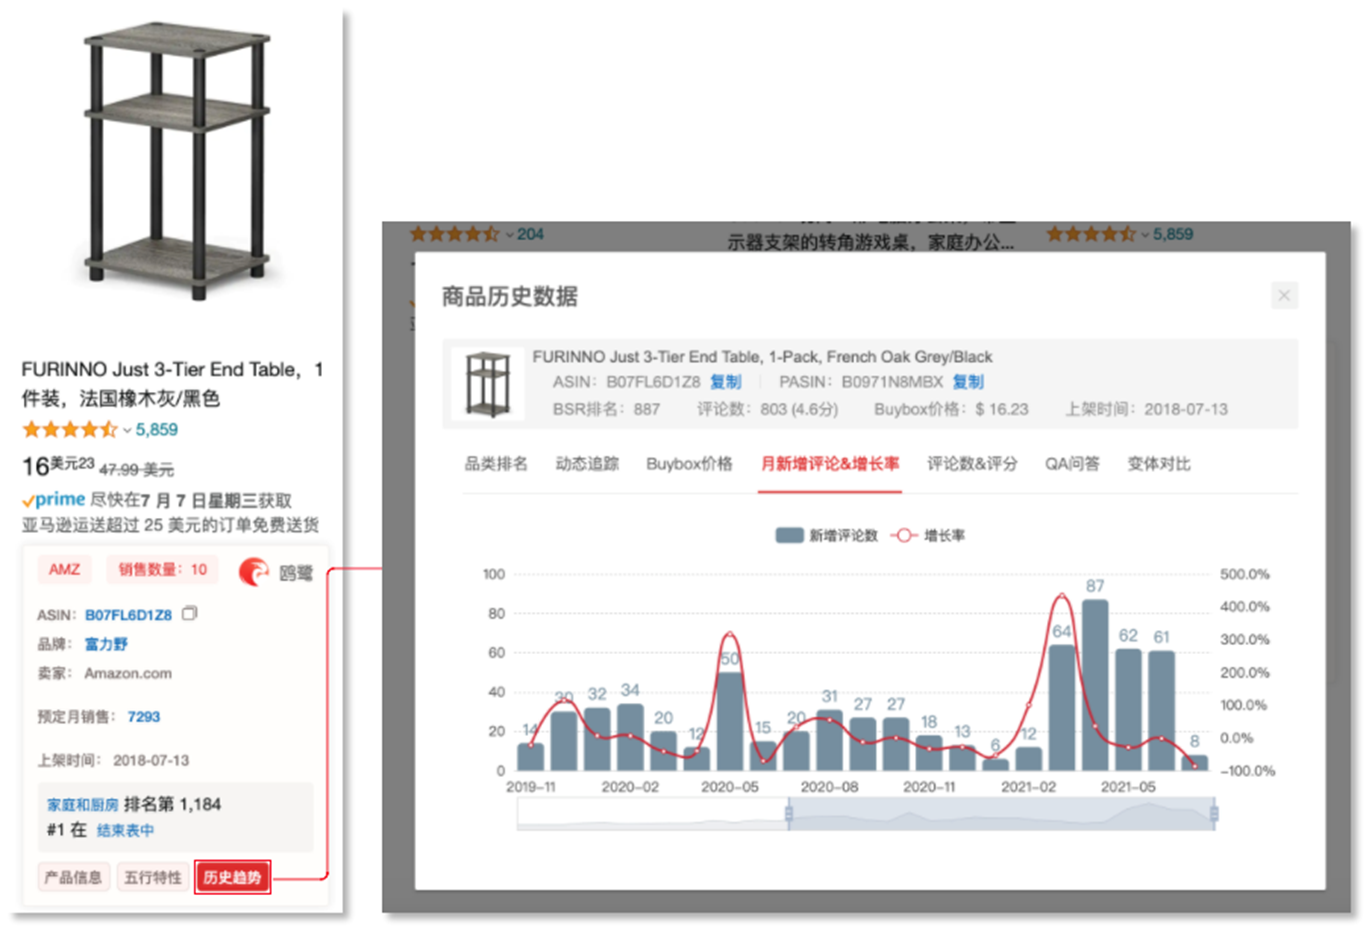Switch to the 品类排名 tab
Image resolution: width=1369 pixels, height=934 pixels.
496,464
